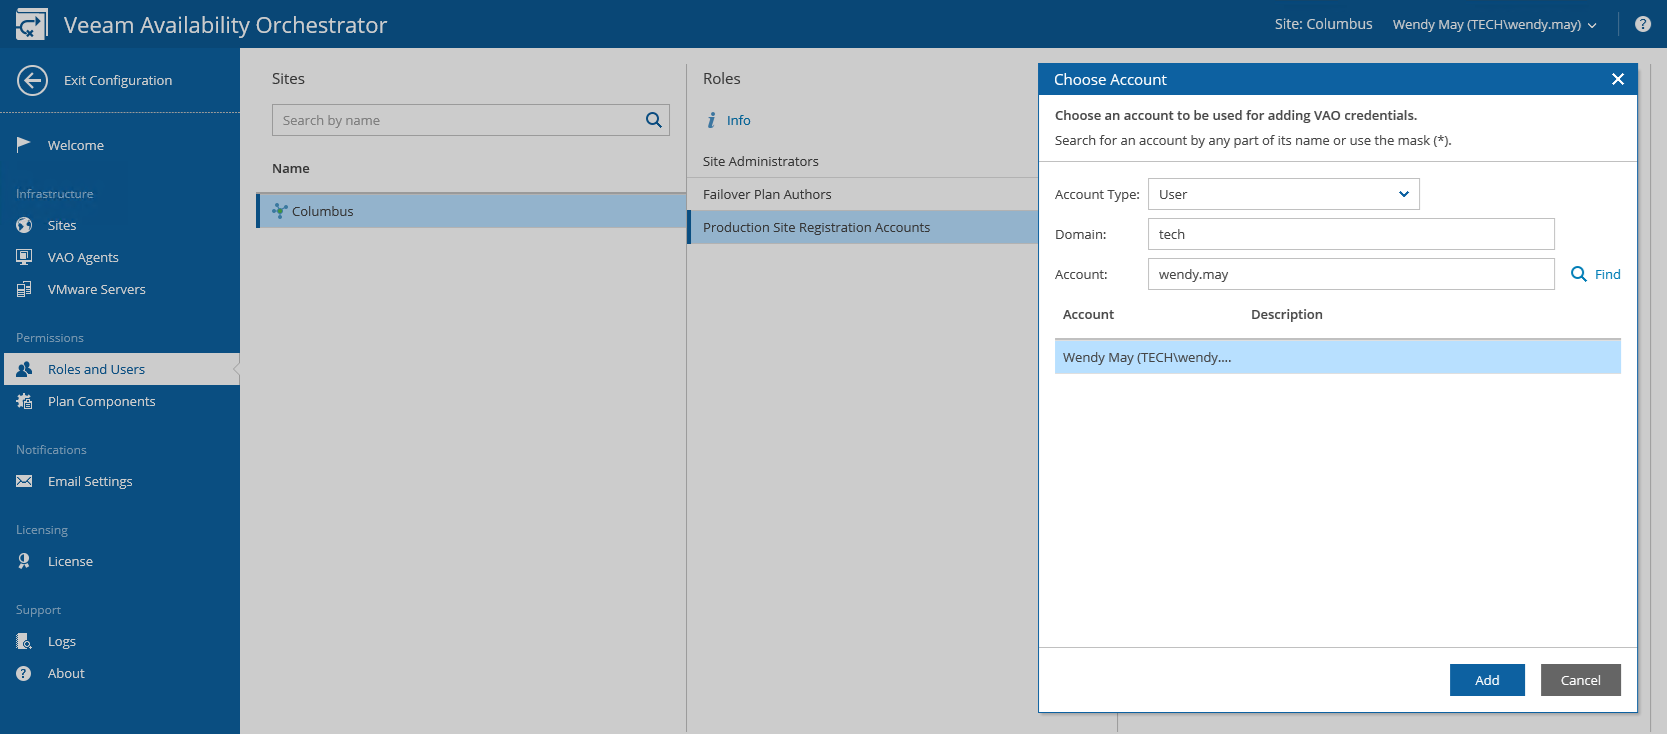1667x734 pixels.
Task: Open the License page
Action: pyautogui.click(x=70, y=561)
